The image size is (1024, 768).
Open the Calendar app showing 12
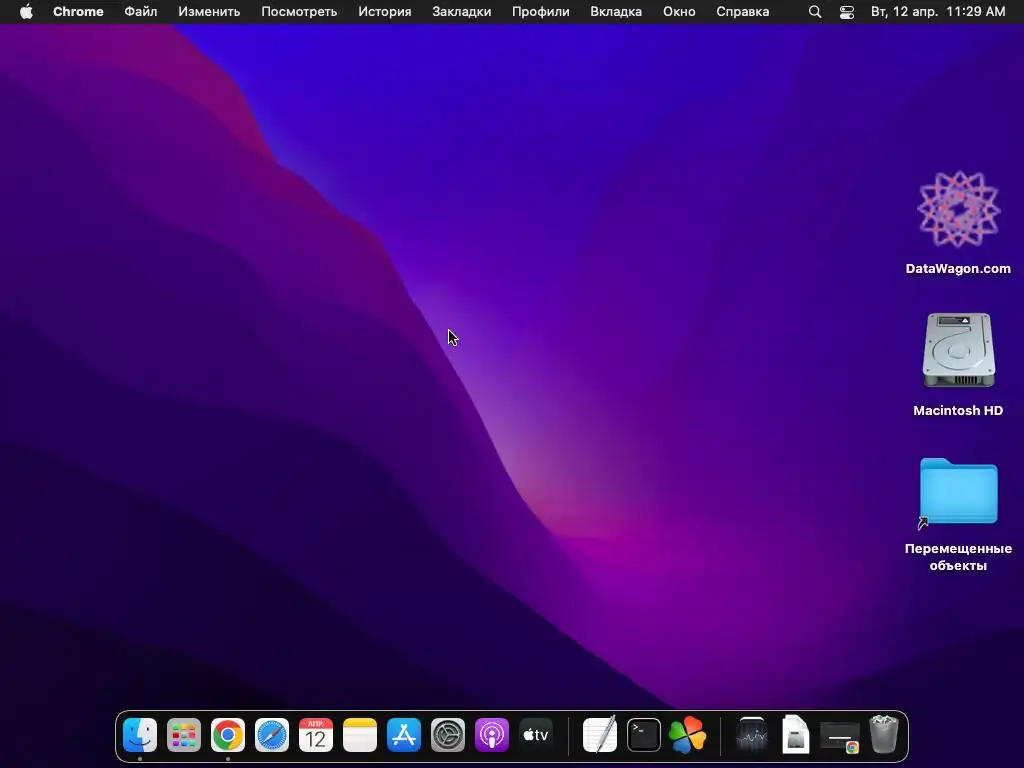315,735
